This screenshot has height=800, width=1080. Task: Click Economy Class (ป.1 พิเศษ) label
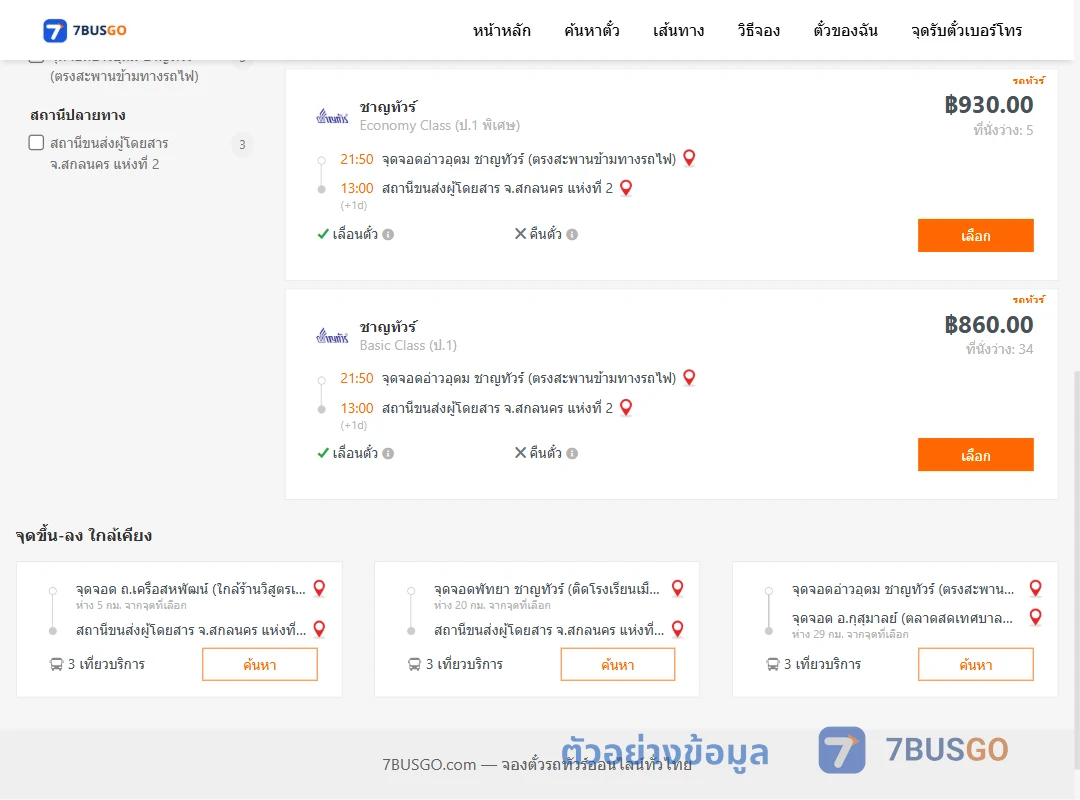[439, 125]
